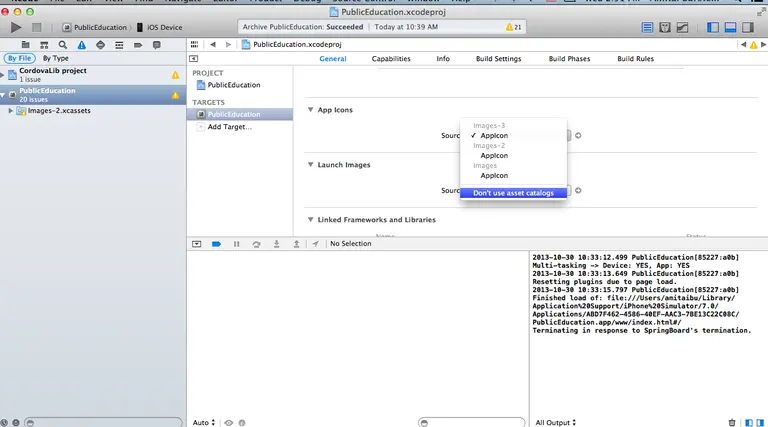
Task: Step over in the debug bar
Action: tap(256, 244)
